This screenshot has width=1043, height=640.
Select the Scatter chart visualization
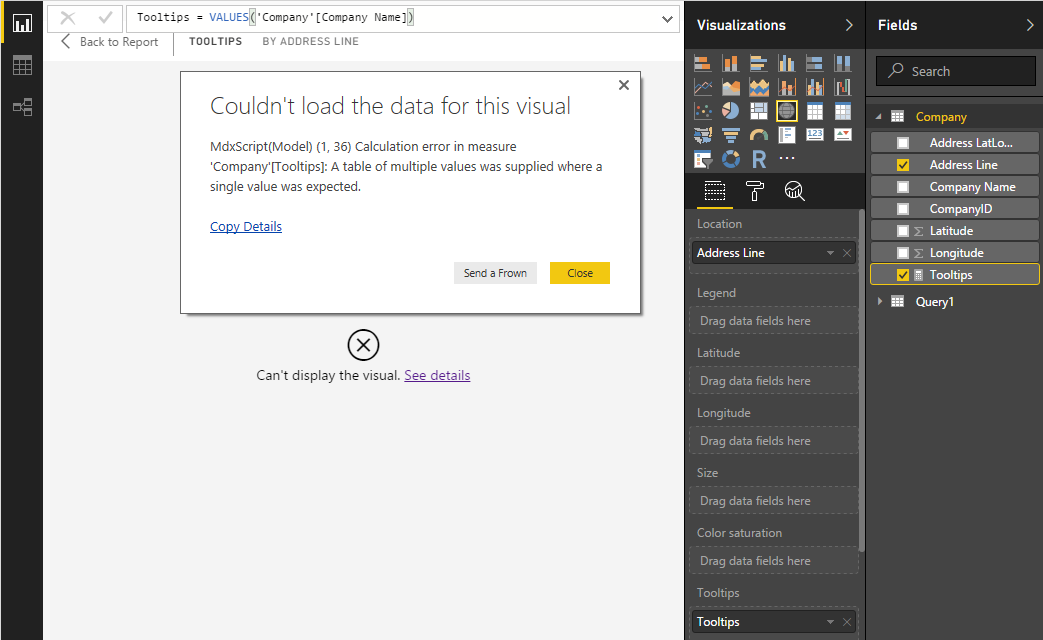[702, 111]
